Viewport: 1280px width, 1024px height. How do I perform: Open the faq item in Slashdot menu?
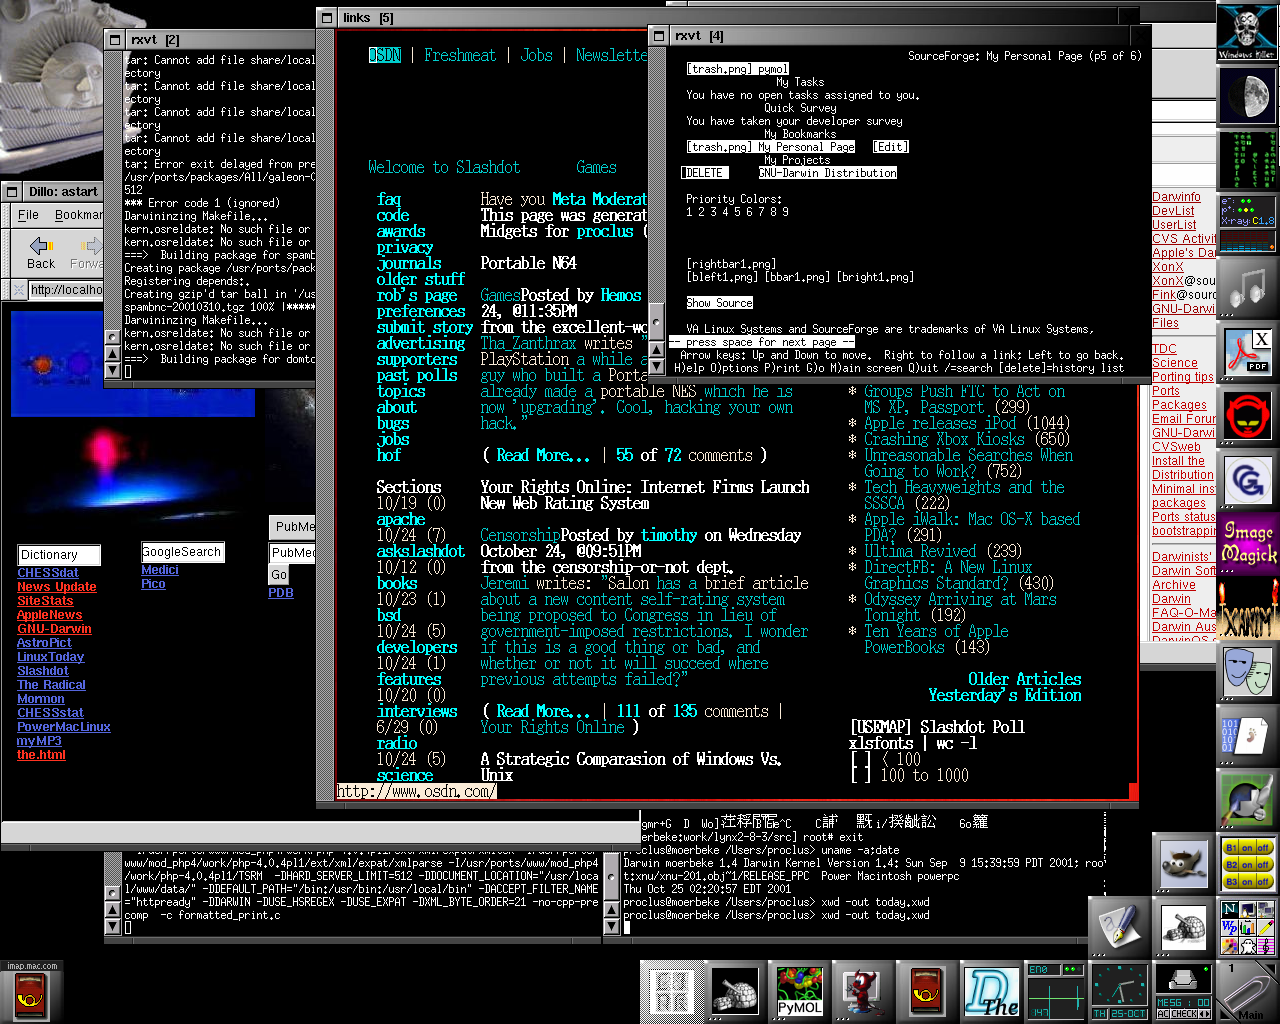[388, 199]
